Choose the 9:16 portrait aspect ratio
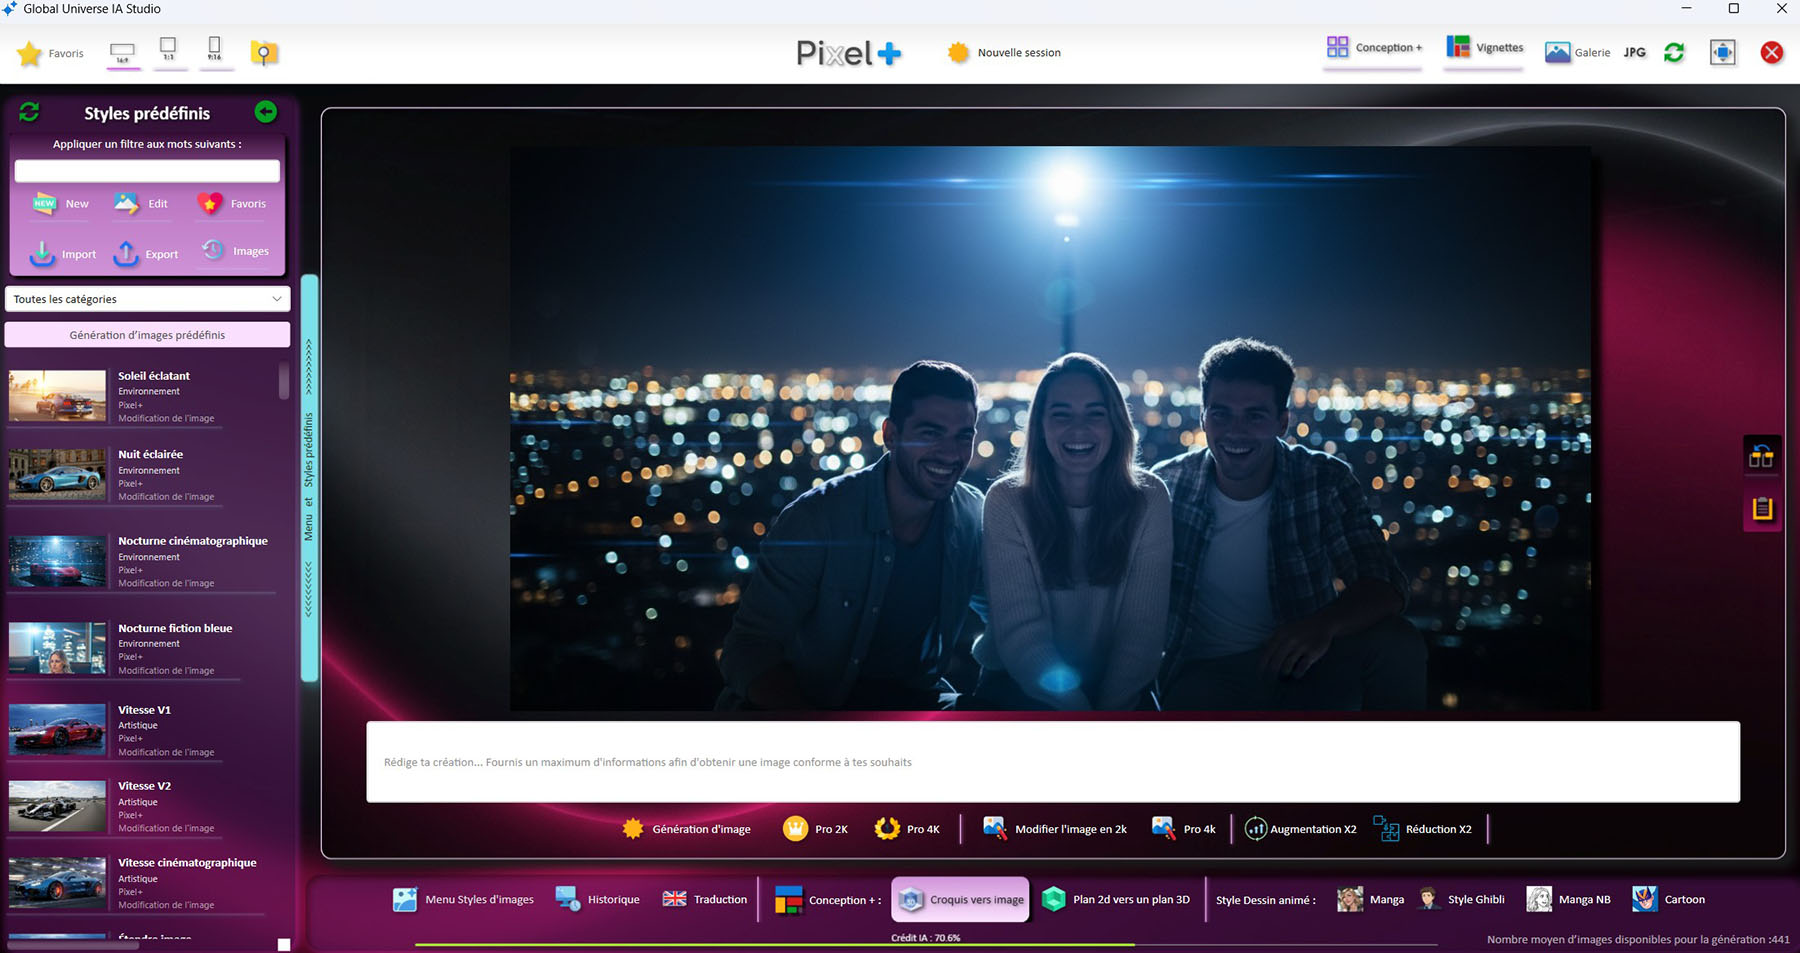 coord(215,50)
